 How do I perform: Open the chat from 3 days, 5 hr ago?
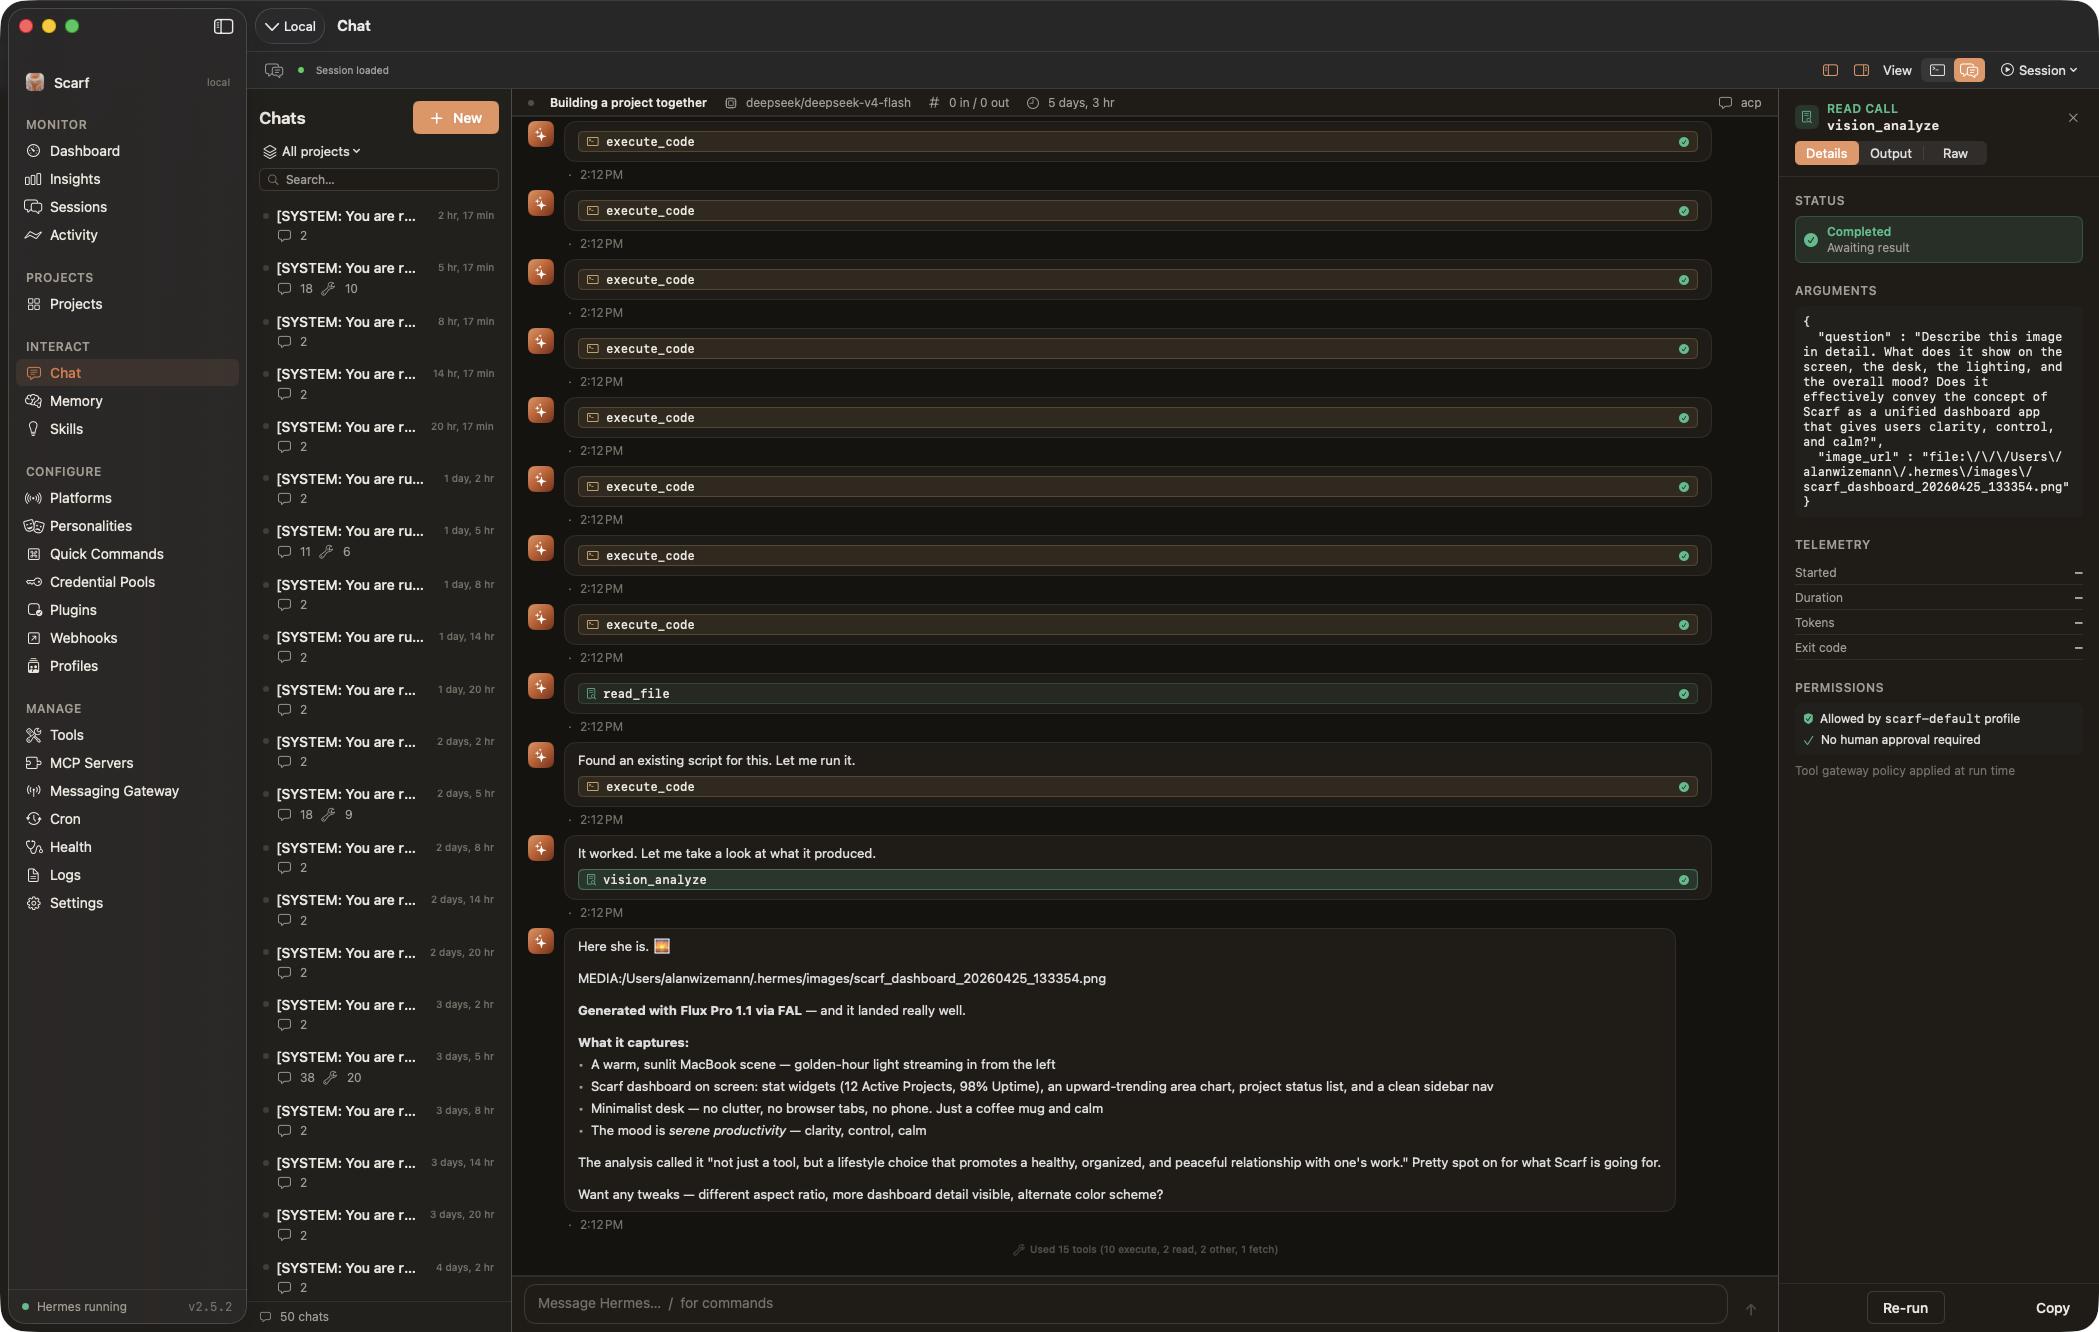click(379, 1067)
